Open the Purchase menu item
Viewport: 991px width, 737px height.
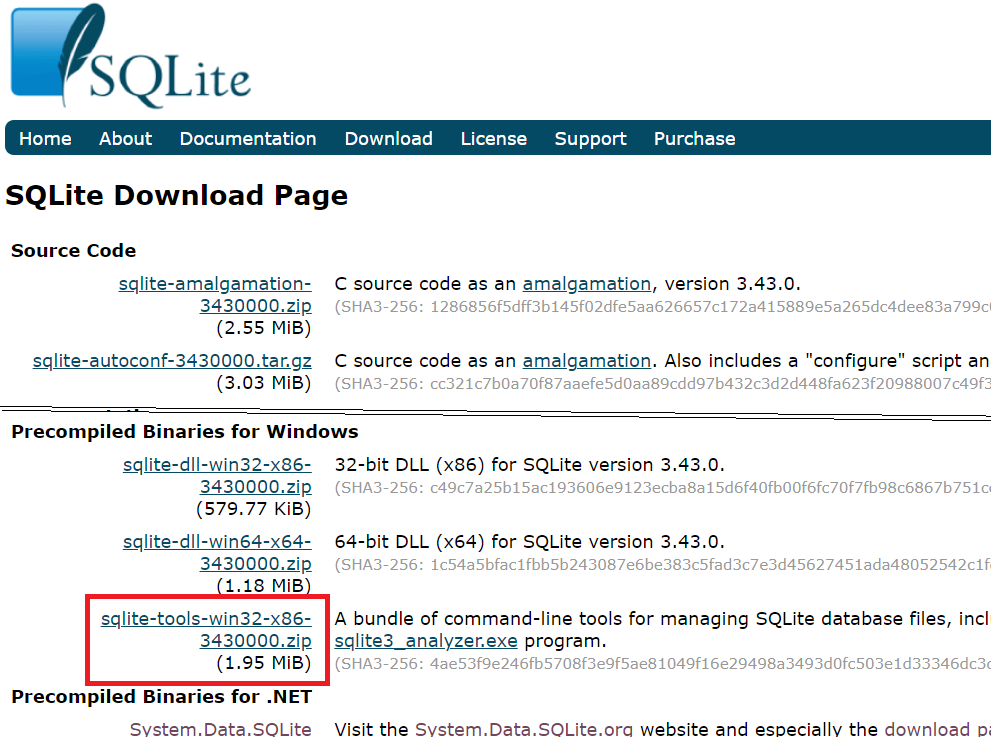(x=695, y=138)
